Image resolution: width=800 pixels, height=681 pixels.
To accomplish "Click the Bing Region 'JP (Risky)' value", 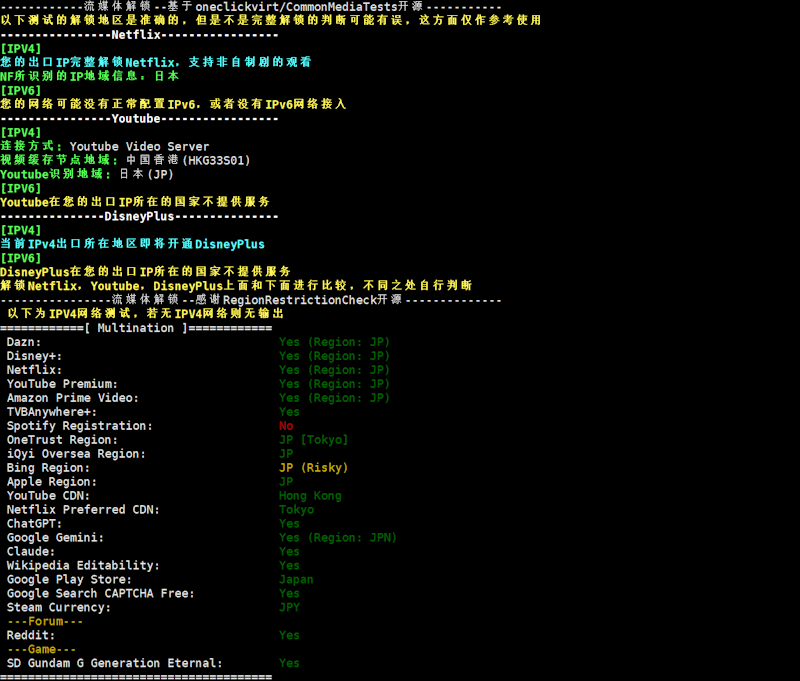I will pos(313,468).
